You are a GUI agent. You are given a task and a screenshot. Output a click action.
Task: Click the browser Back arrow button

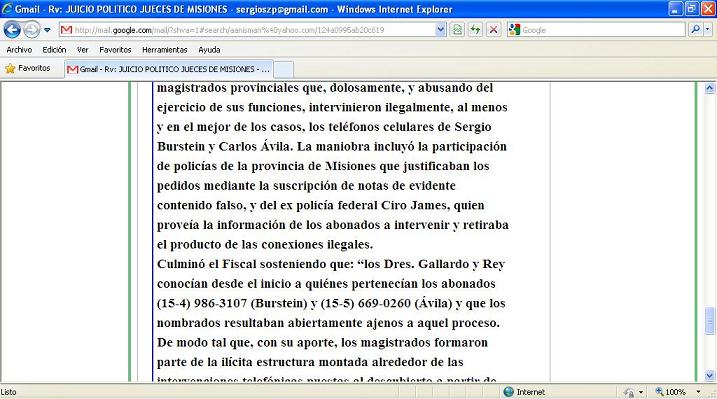12,30
